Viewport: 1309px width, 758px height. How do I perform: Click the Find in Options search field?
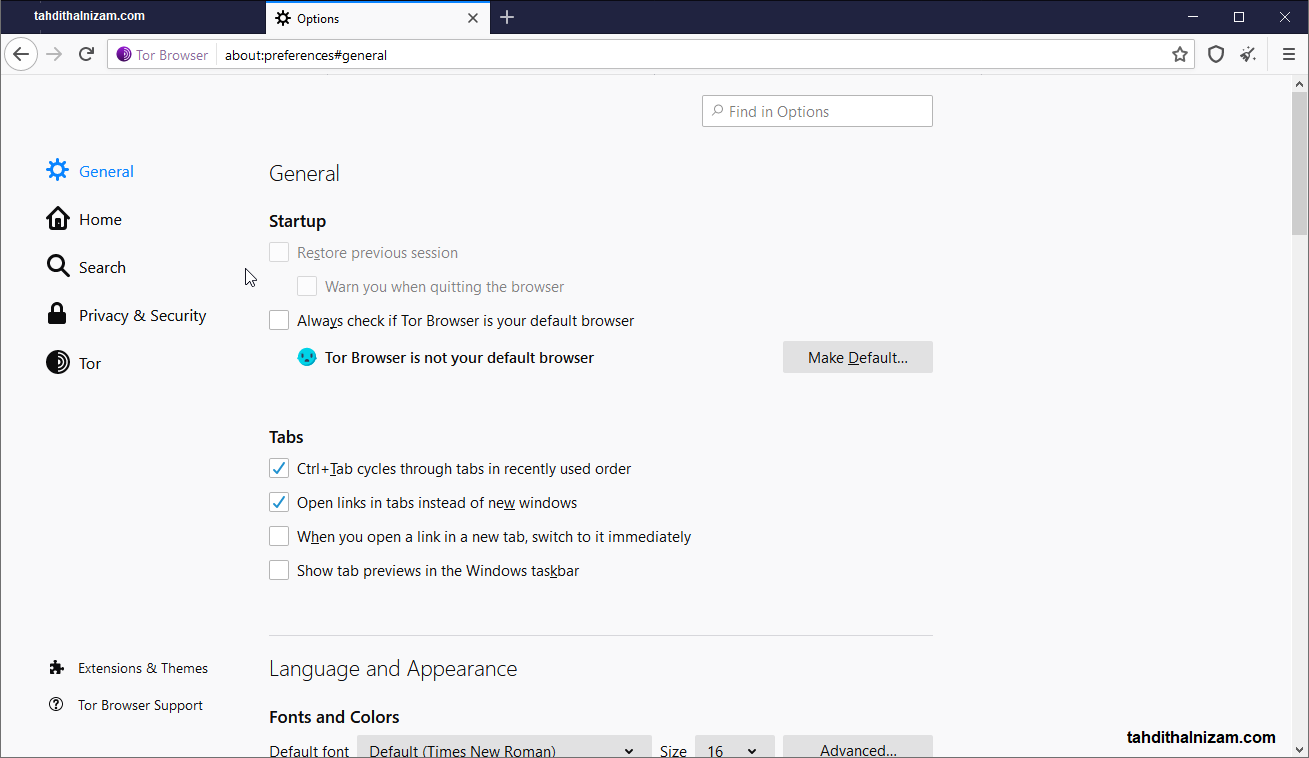817,111
